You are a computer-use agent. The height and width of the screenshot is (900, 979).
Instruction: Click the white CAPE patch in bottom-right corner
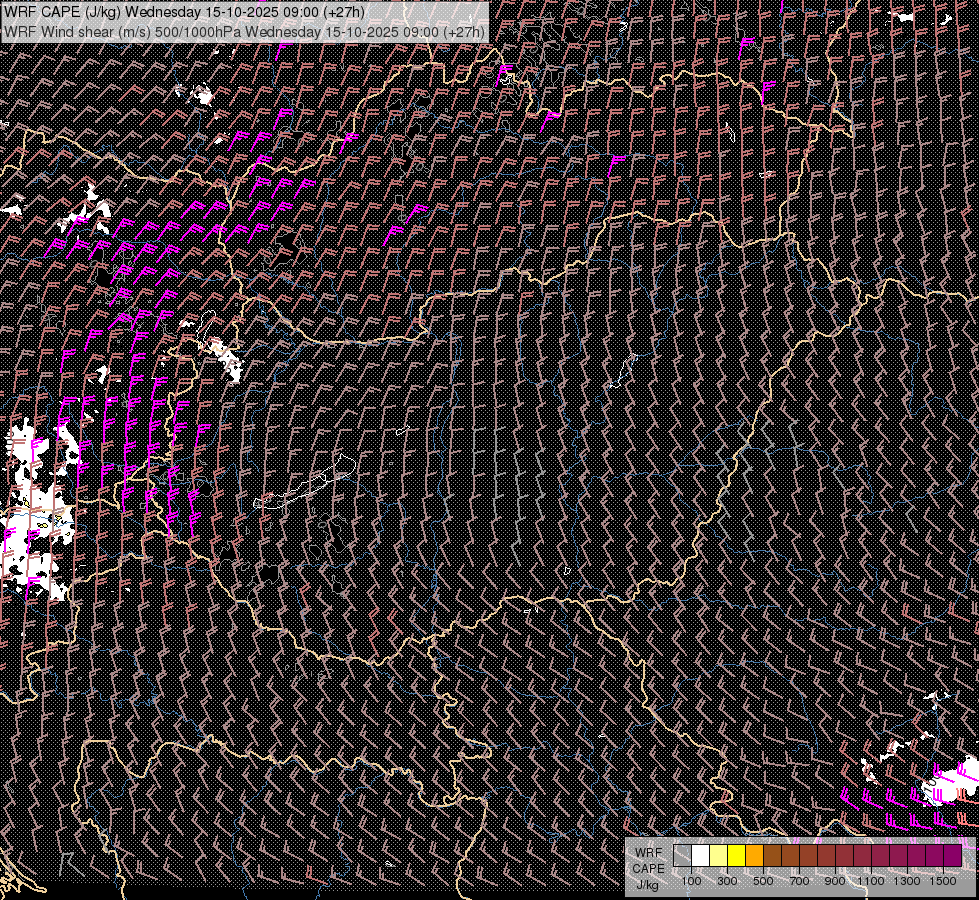950,785
